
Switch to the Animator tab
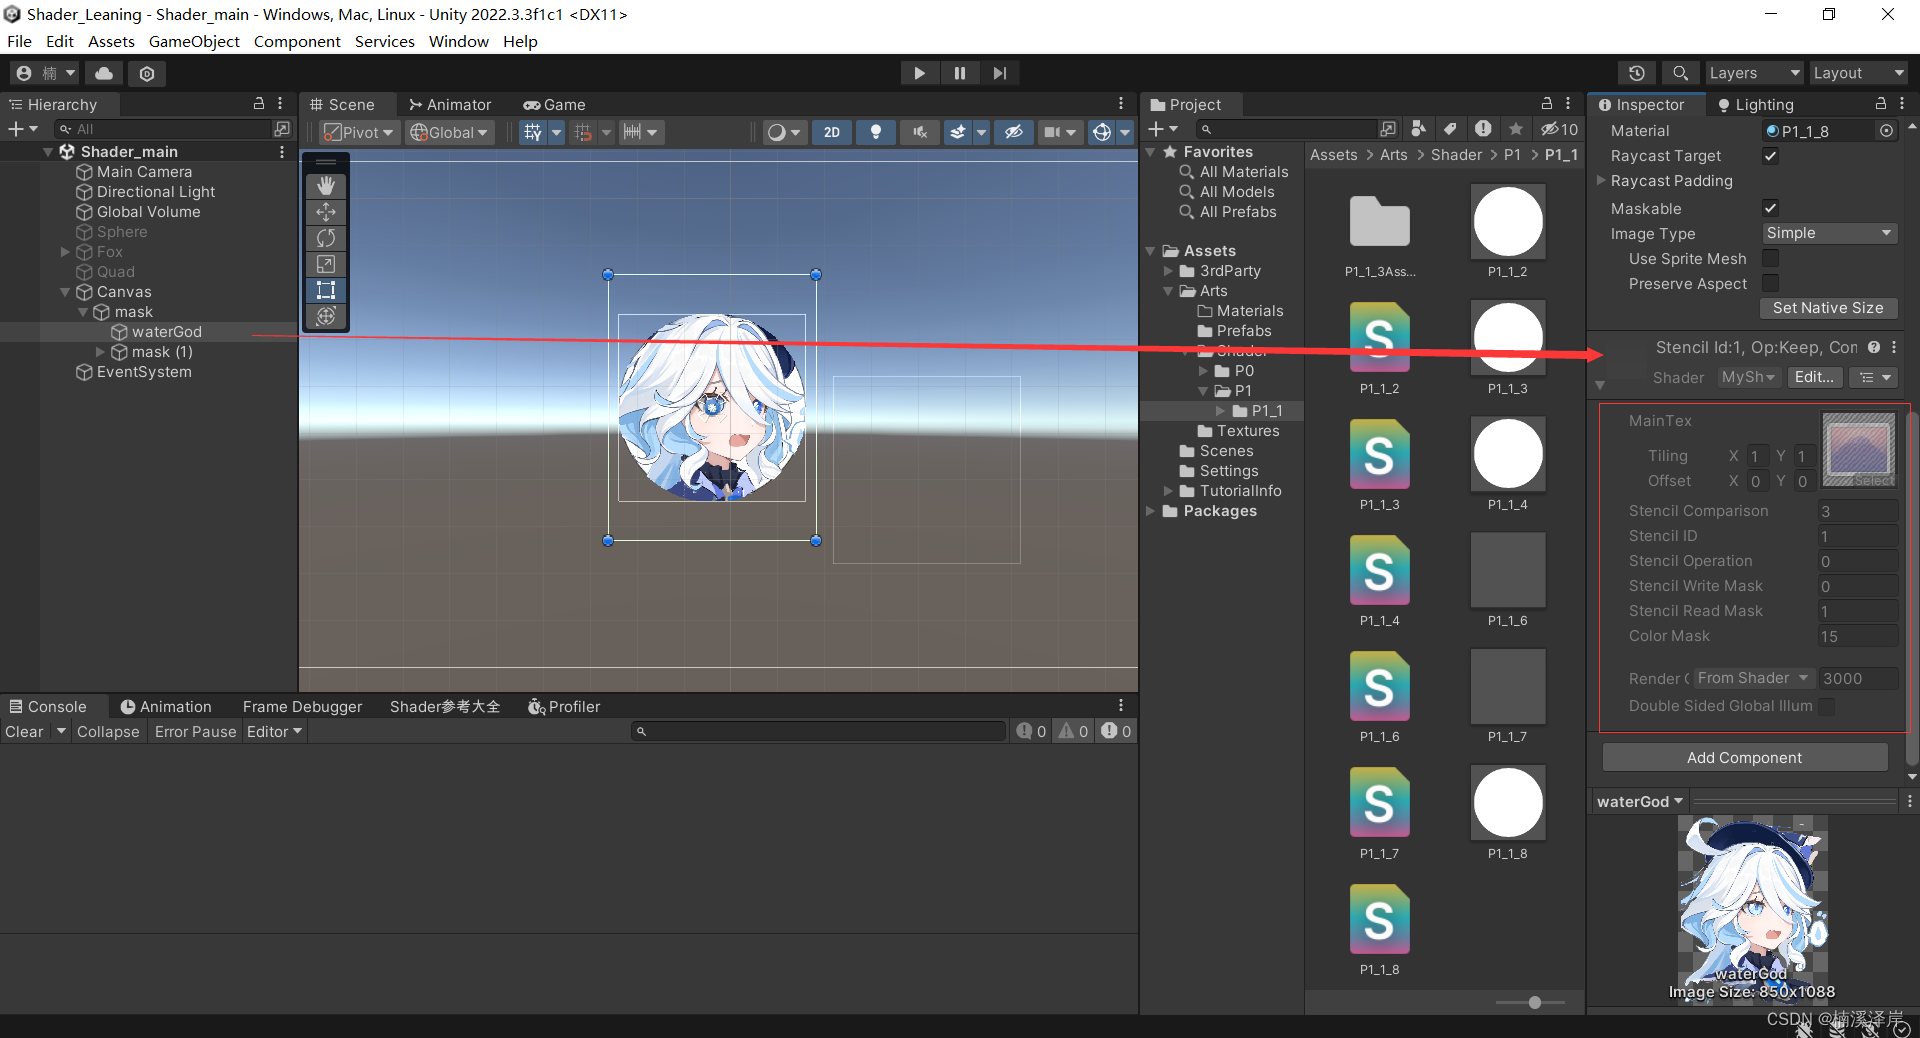point(450,105)
